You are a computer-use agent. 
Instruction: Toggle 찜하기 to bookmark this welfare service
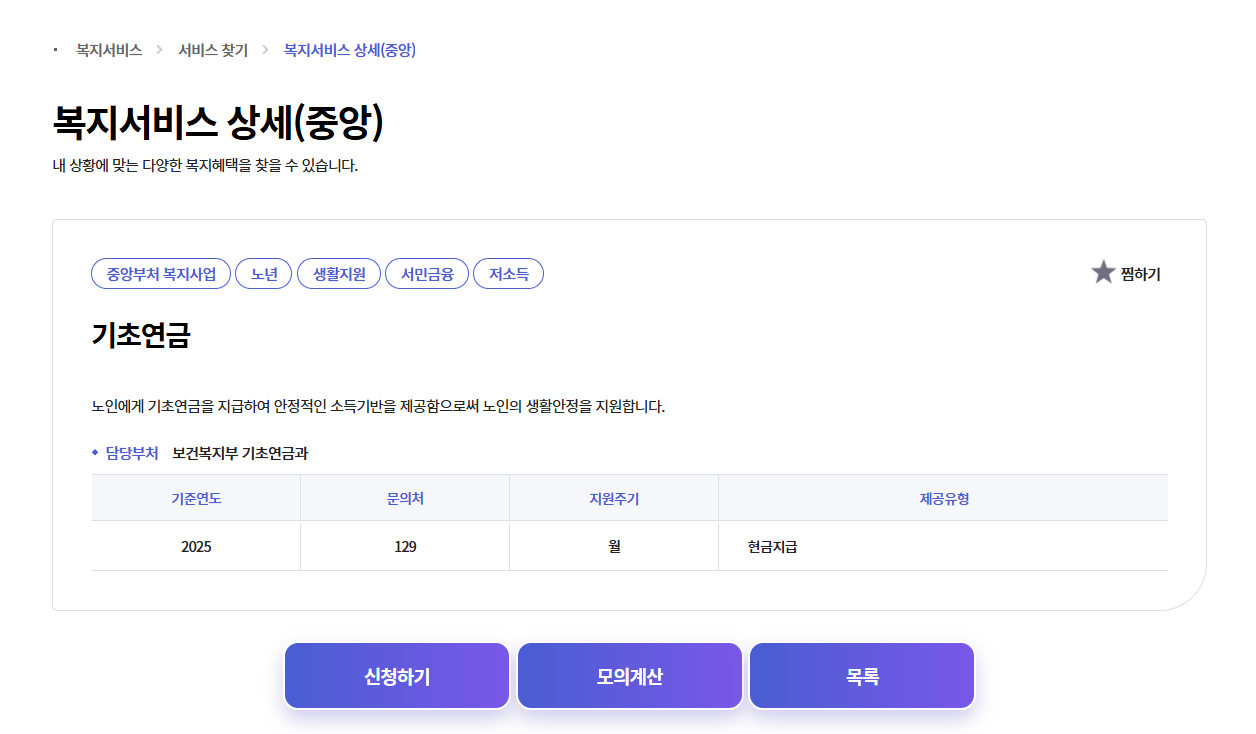tap(1141, 273)
